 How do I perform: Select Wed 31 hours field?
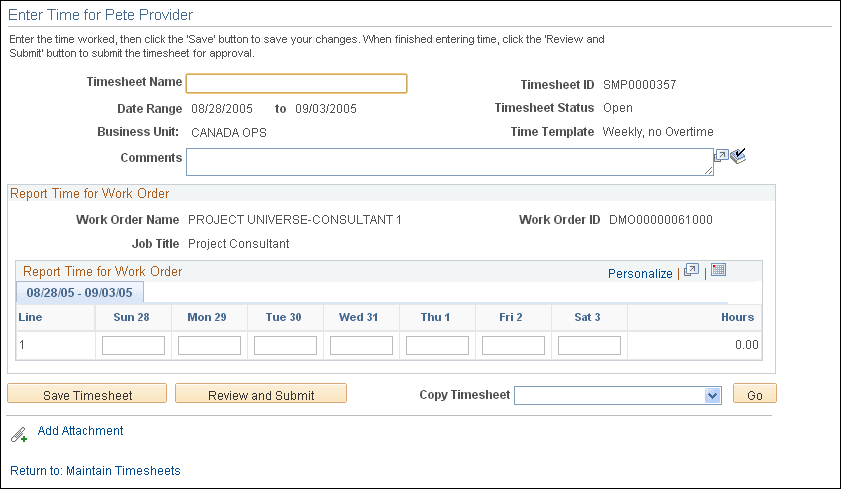tap(362, 345)
